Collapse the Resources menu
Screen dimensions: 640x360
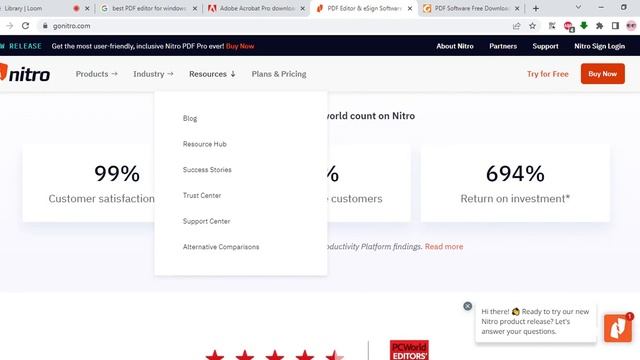212,74
